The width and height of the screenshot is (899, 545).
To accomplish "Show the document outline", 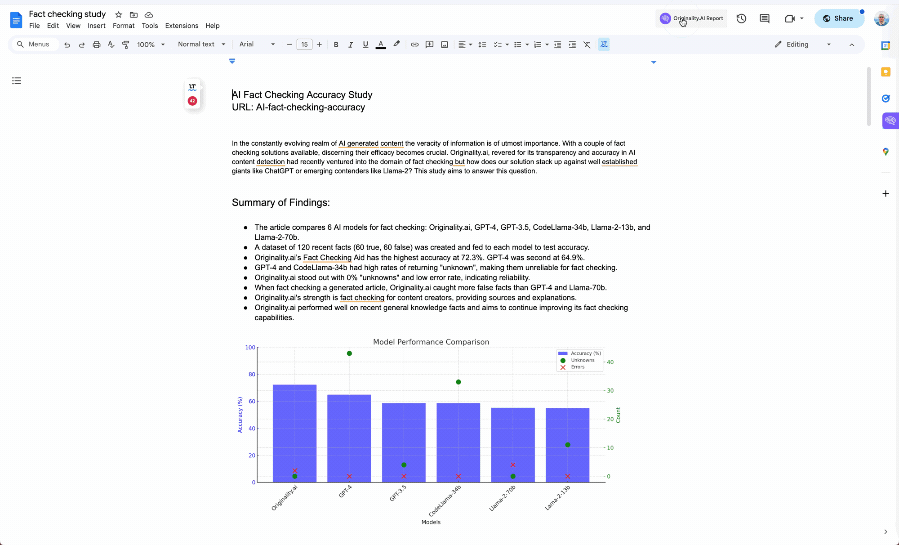I will click(17, 80).
